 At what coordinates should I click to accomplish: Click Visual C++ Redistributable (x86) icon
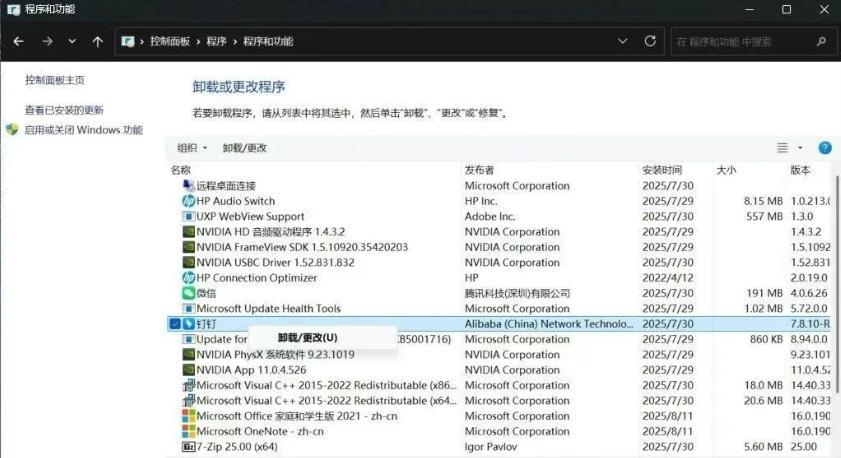188,385
